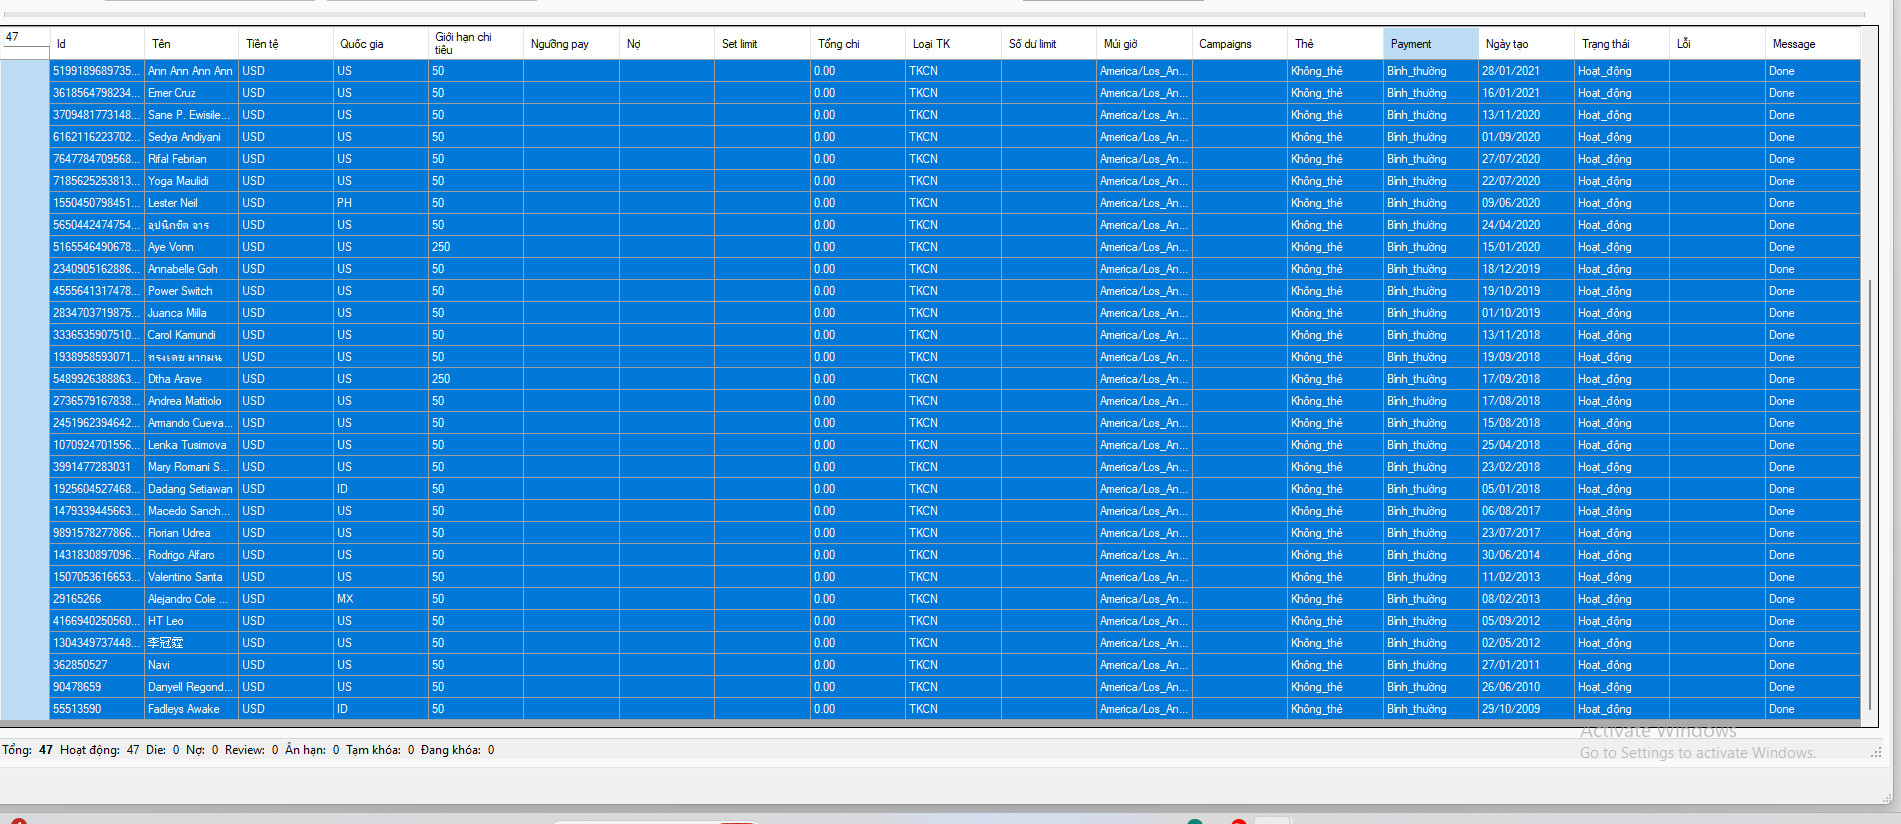Click the Set limit column header
The height and width of the screenshot is (824, 1901).
(763, 44)
